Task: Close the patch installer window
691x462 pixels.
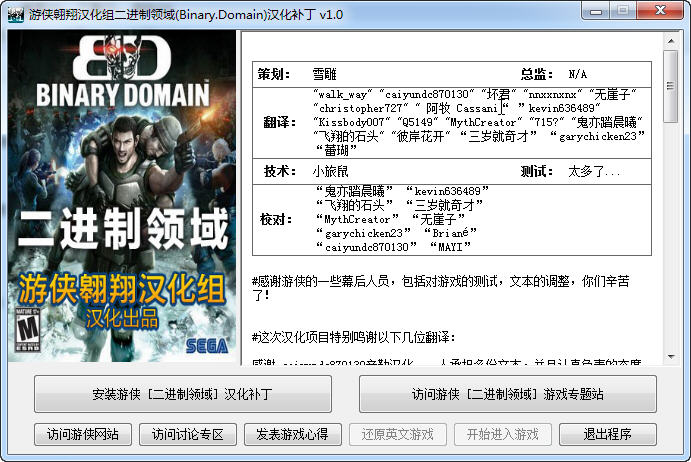Action: (x=660, y=11)
